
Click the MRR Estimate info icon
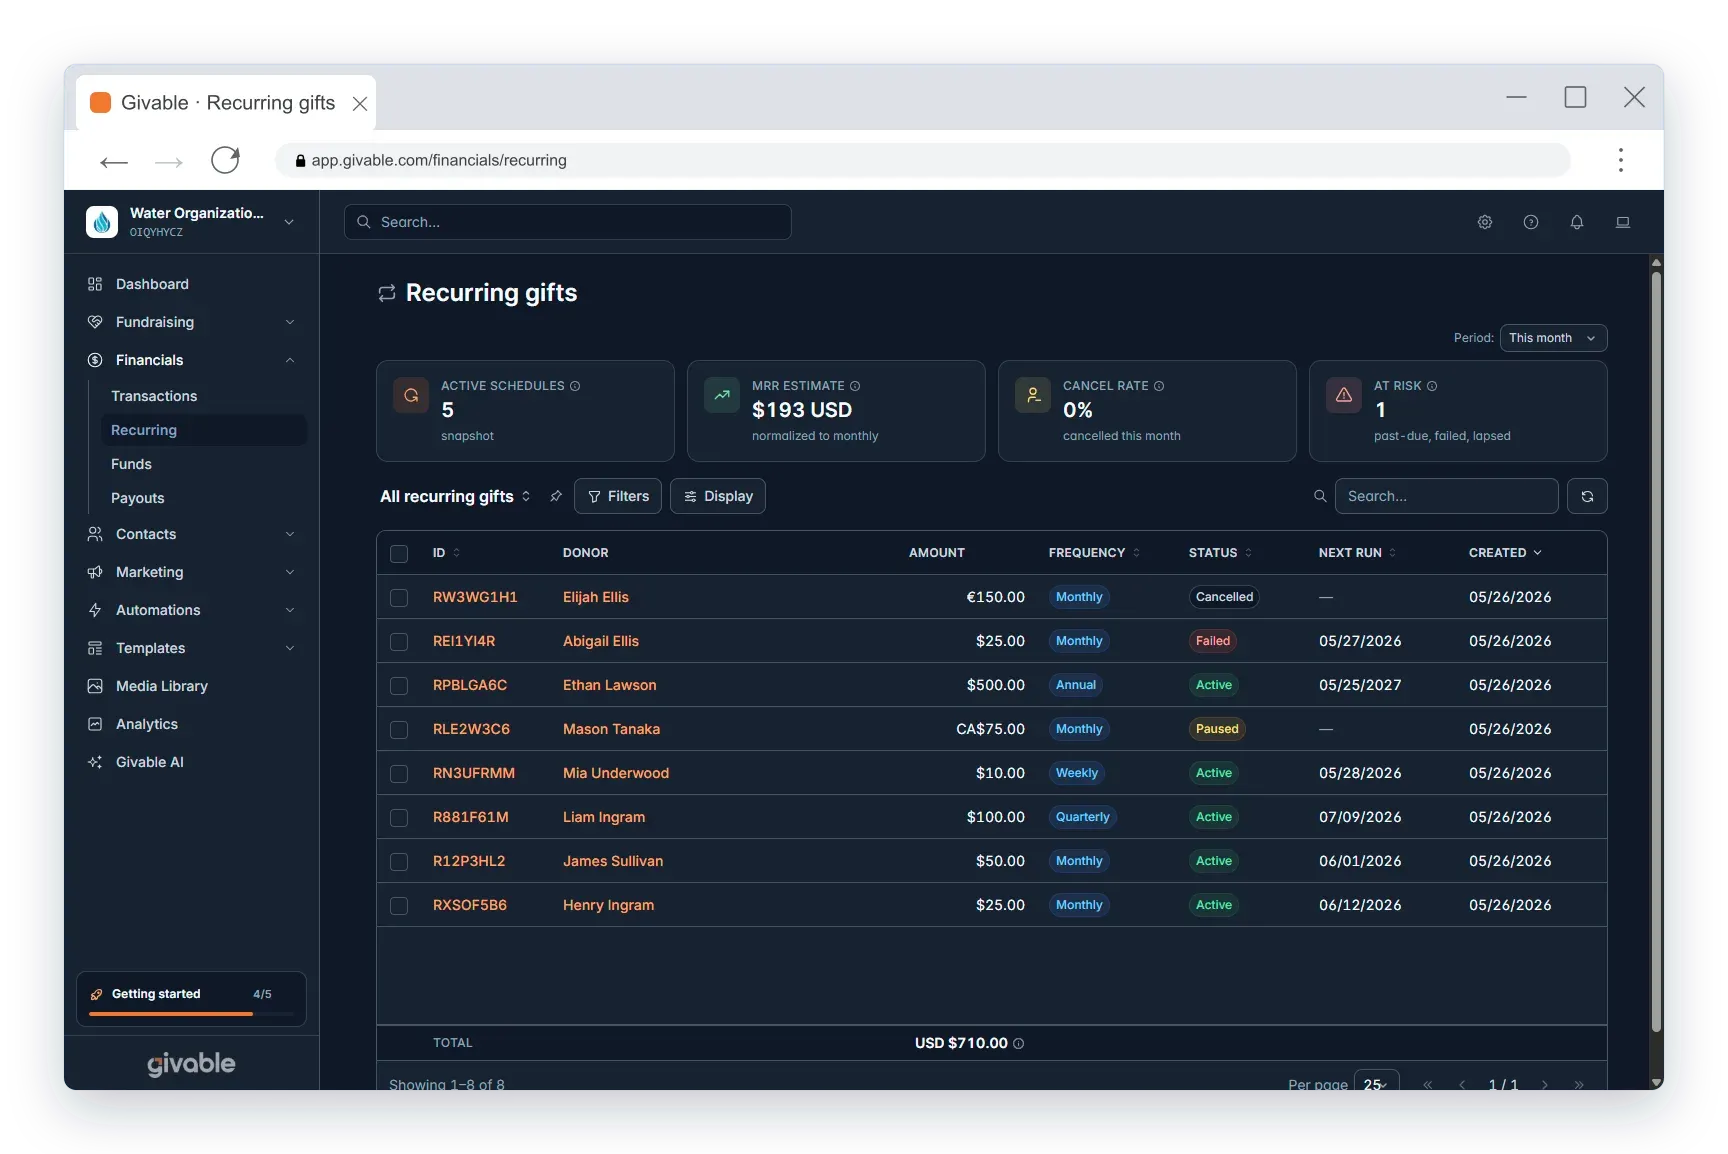(855, 386)
